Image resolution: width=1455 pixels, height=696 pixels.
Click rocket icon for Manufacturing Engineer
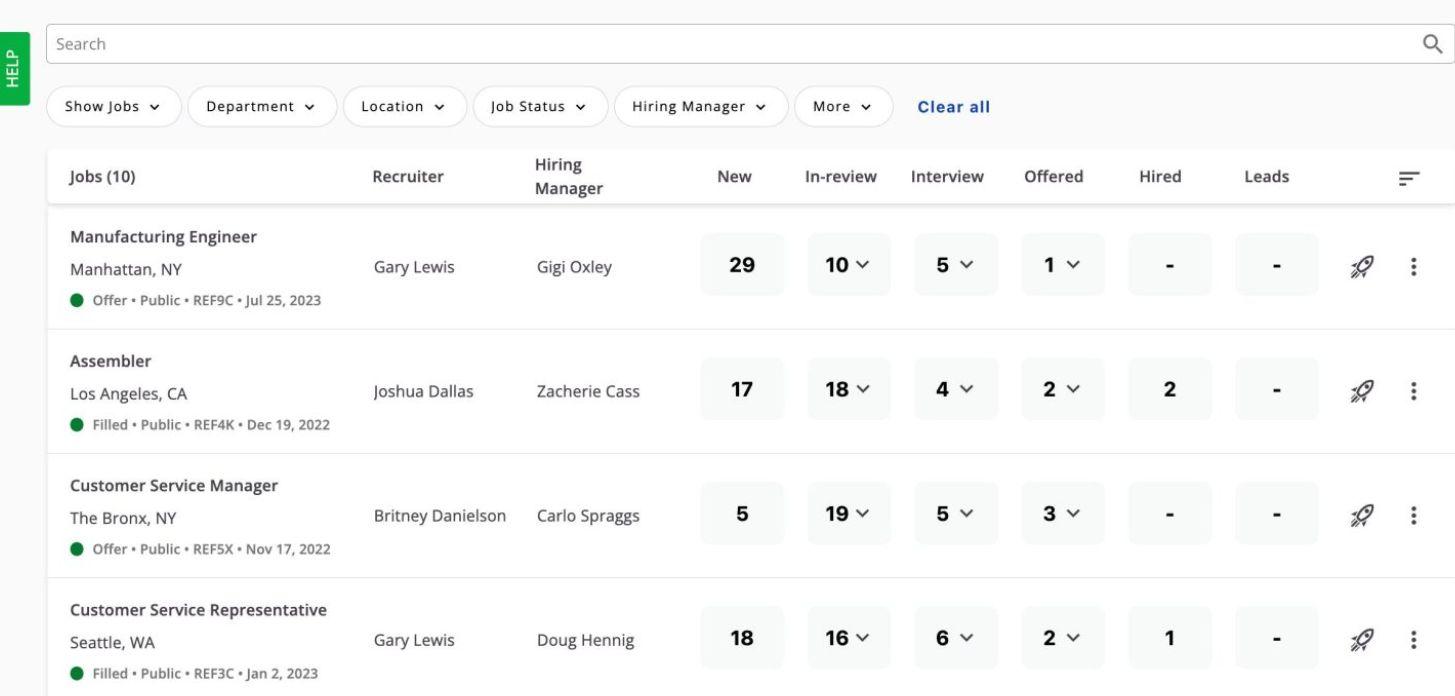pos(1360,266)
